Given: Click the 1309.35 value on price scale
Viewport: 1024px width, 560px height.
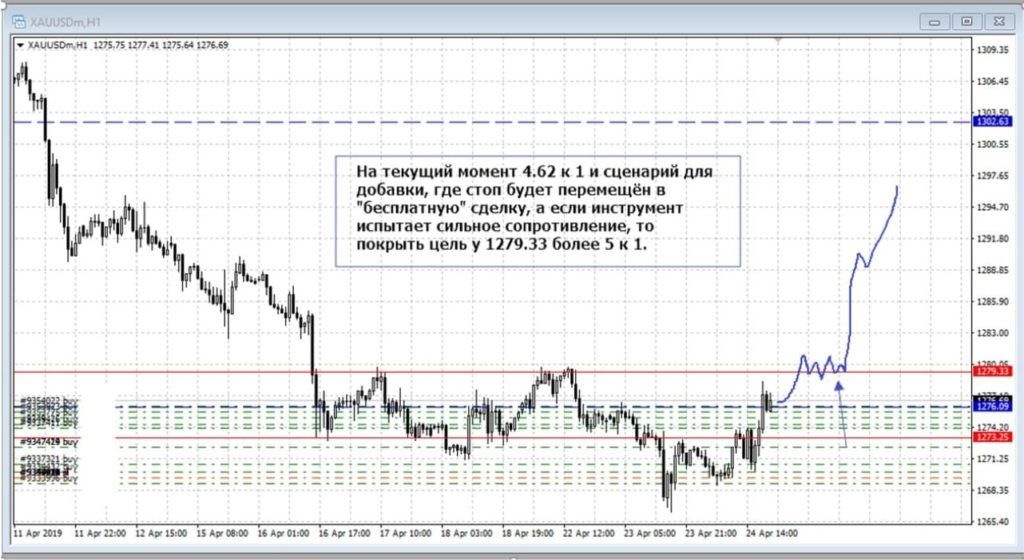Looking at the screenshot, I should (990, 50).
